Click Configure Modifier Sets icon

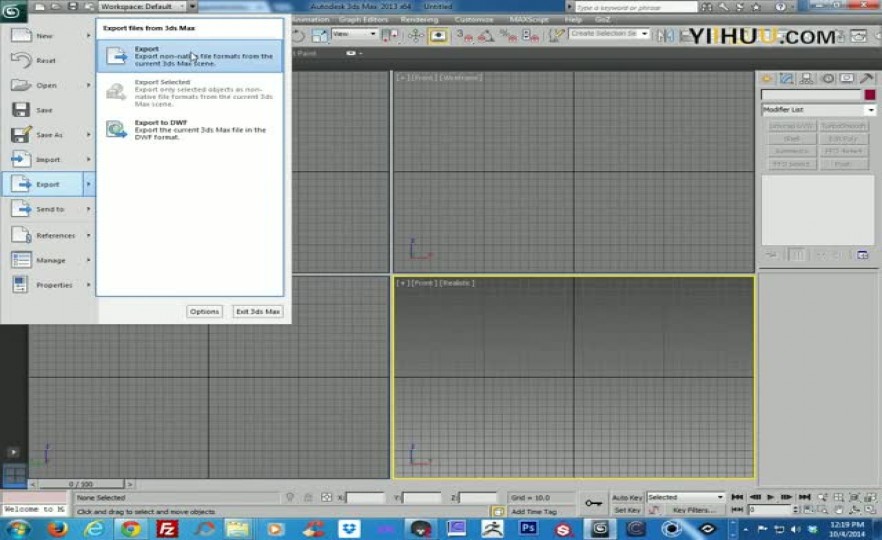coord(862,255)
